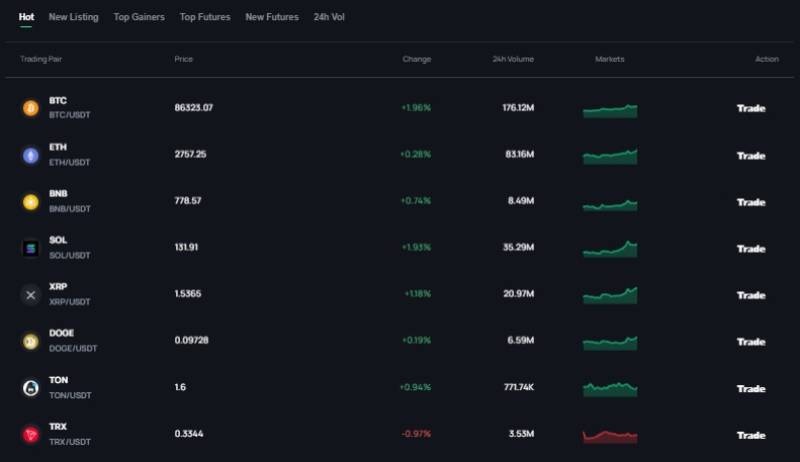
Task: Click the ETH coin icon
Action: pos(31,155)
